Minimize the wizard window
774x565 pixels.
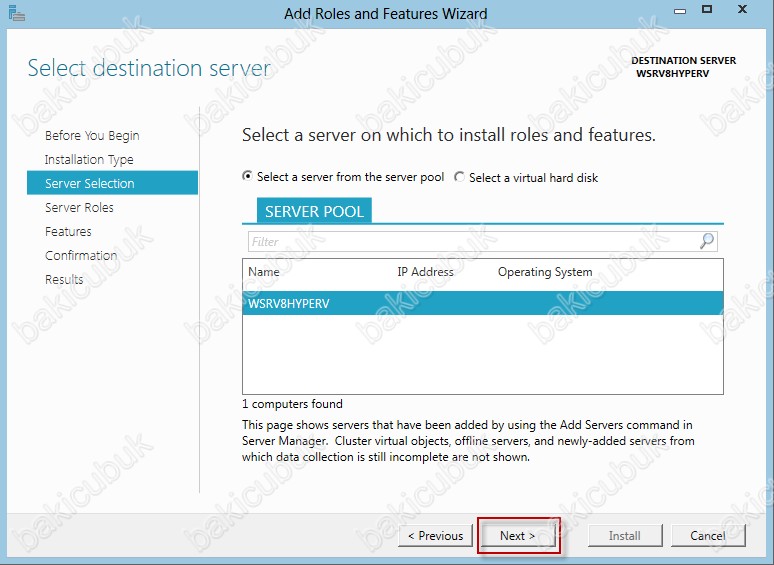click(x=680, y=11)
